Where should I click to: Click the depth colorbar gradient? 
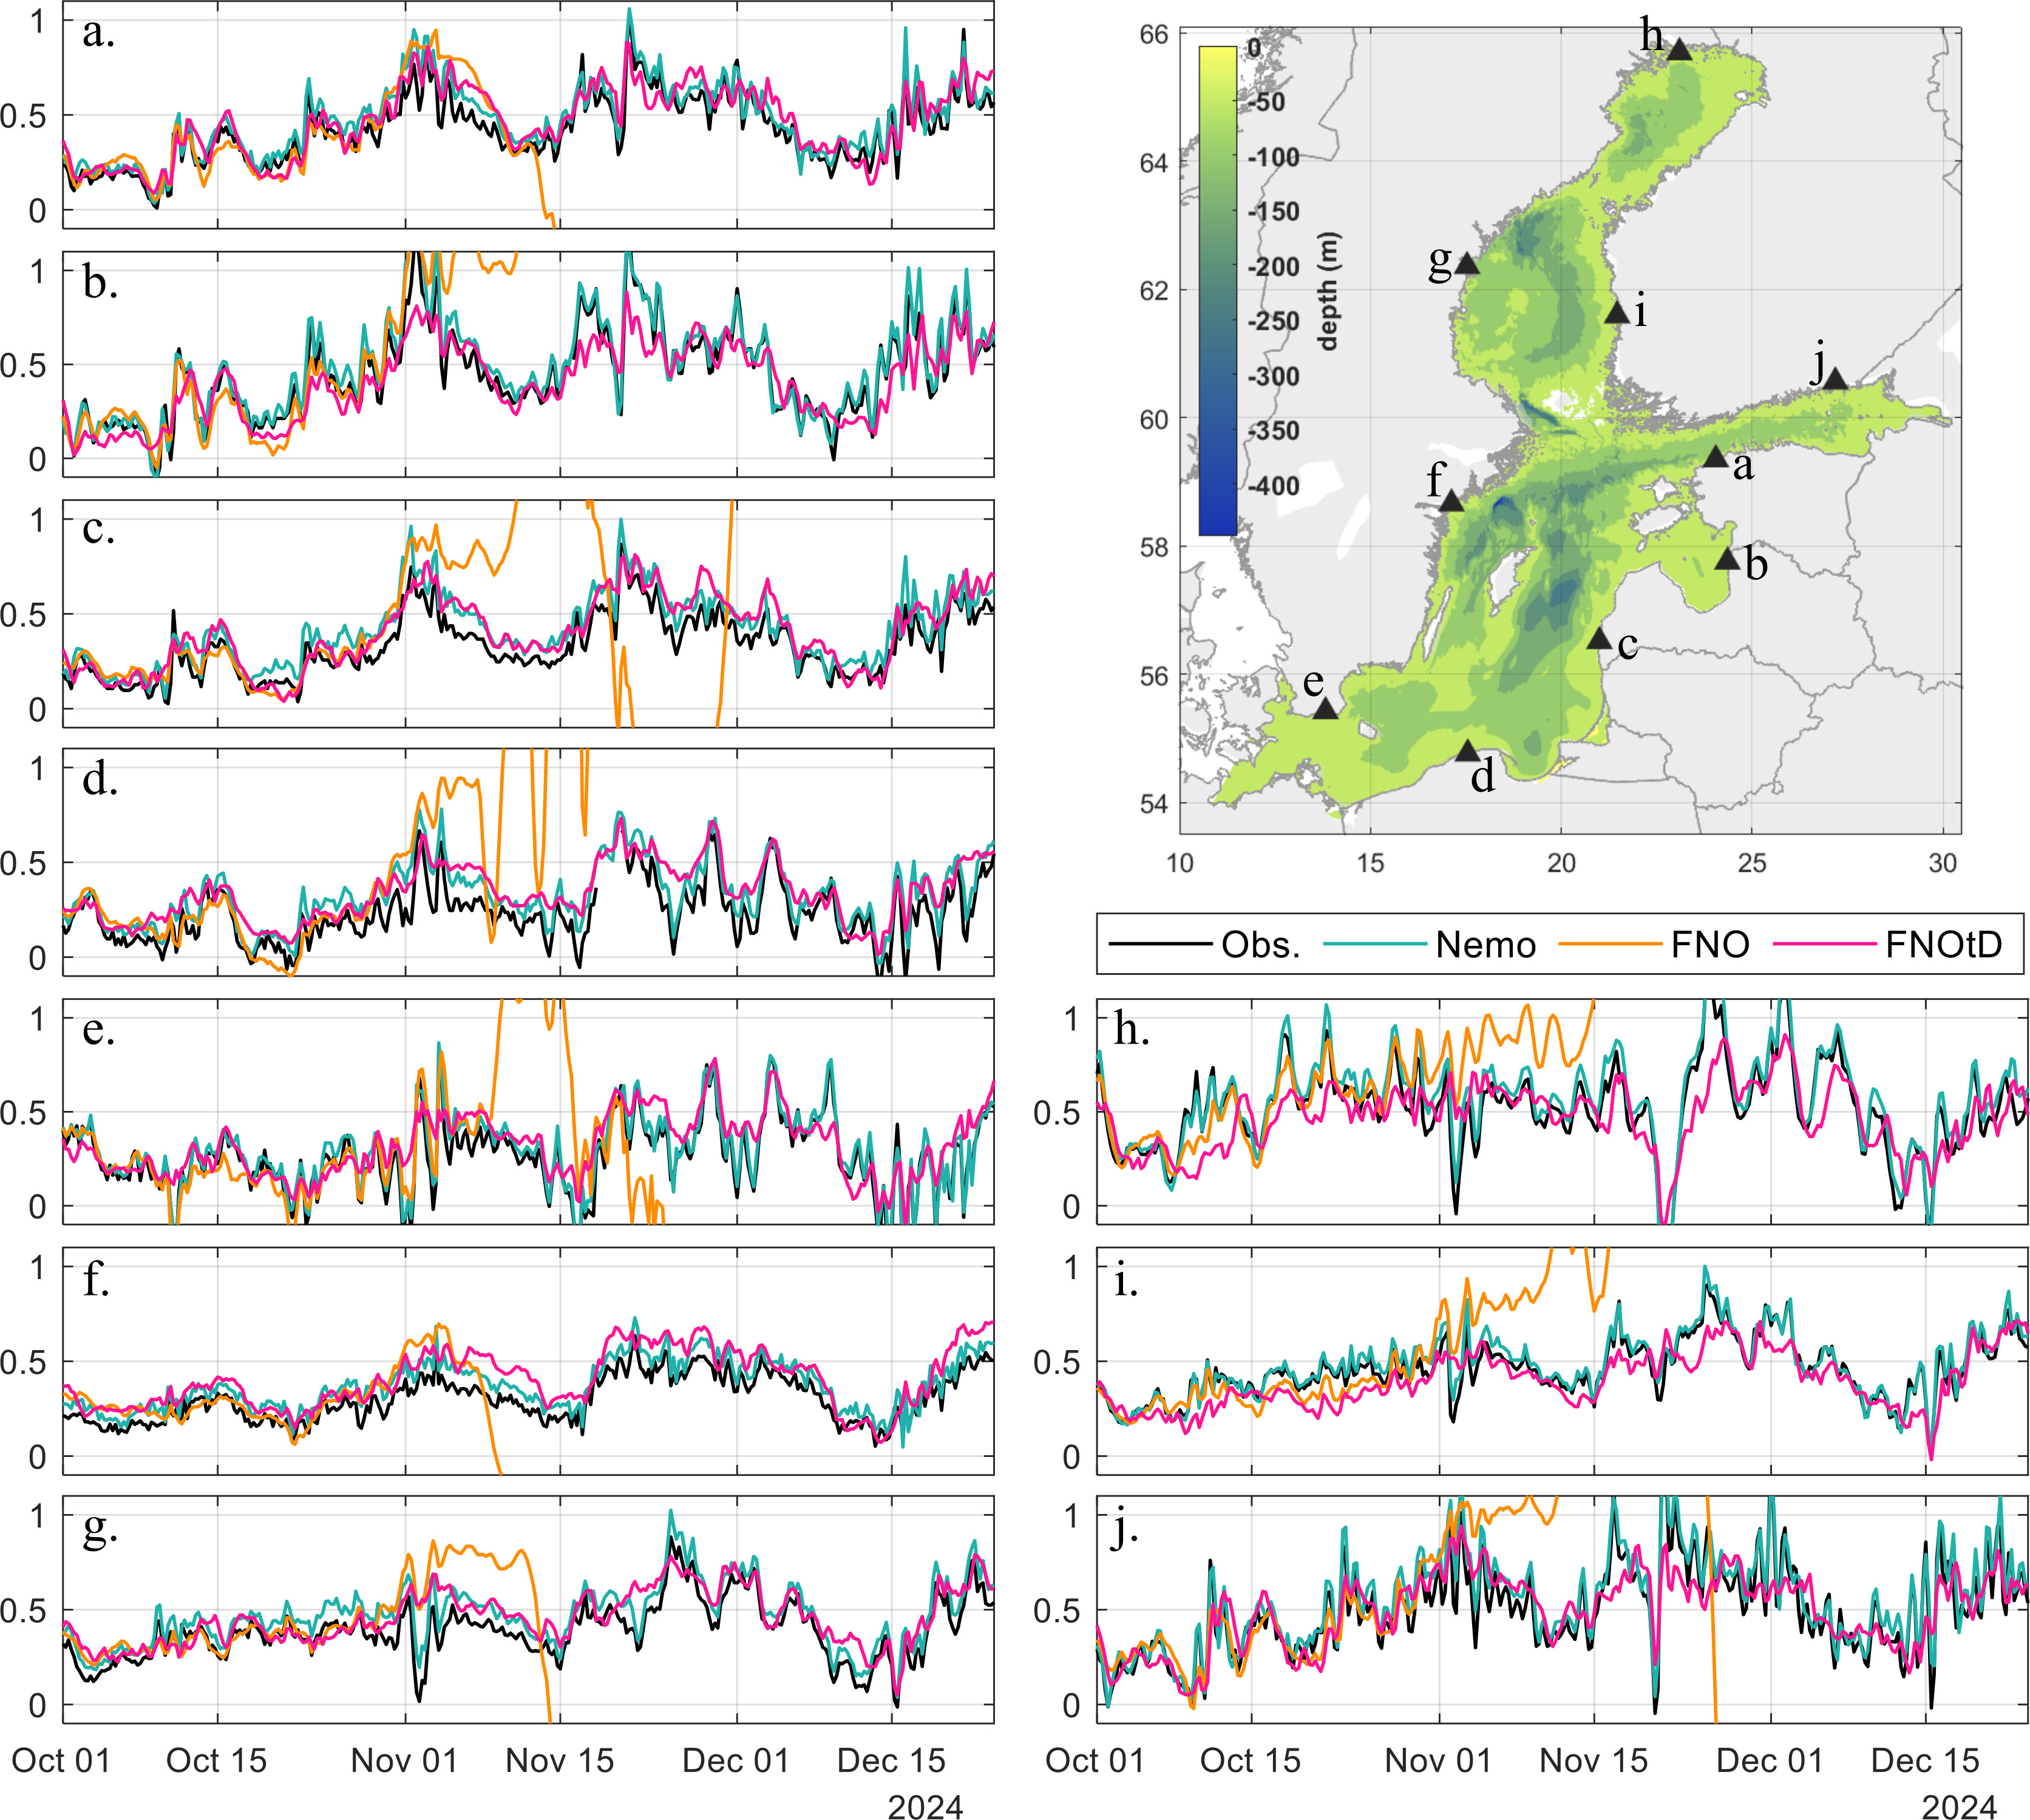click(x=1217, y=290)
